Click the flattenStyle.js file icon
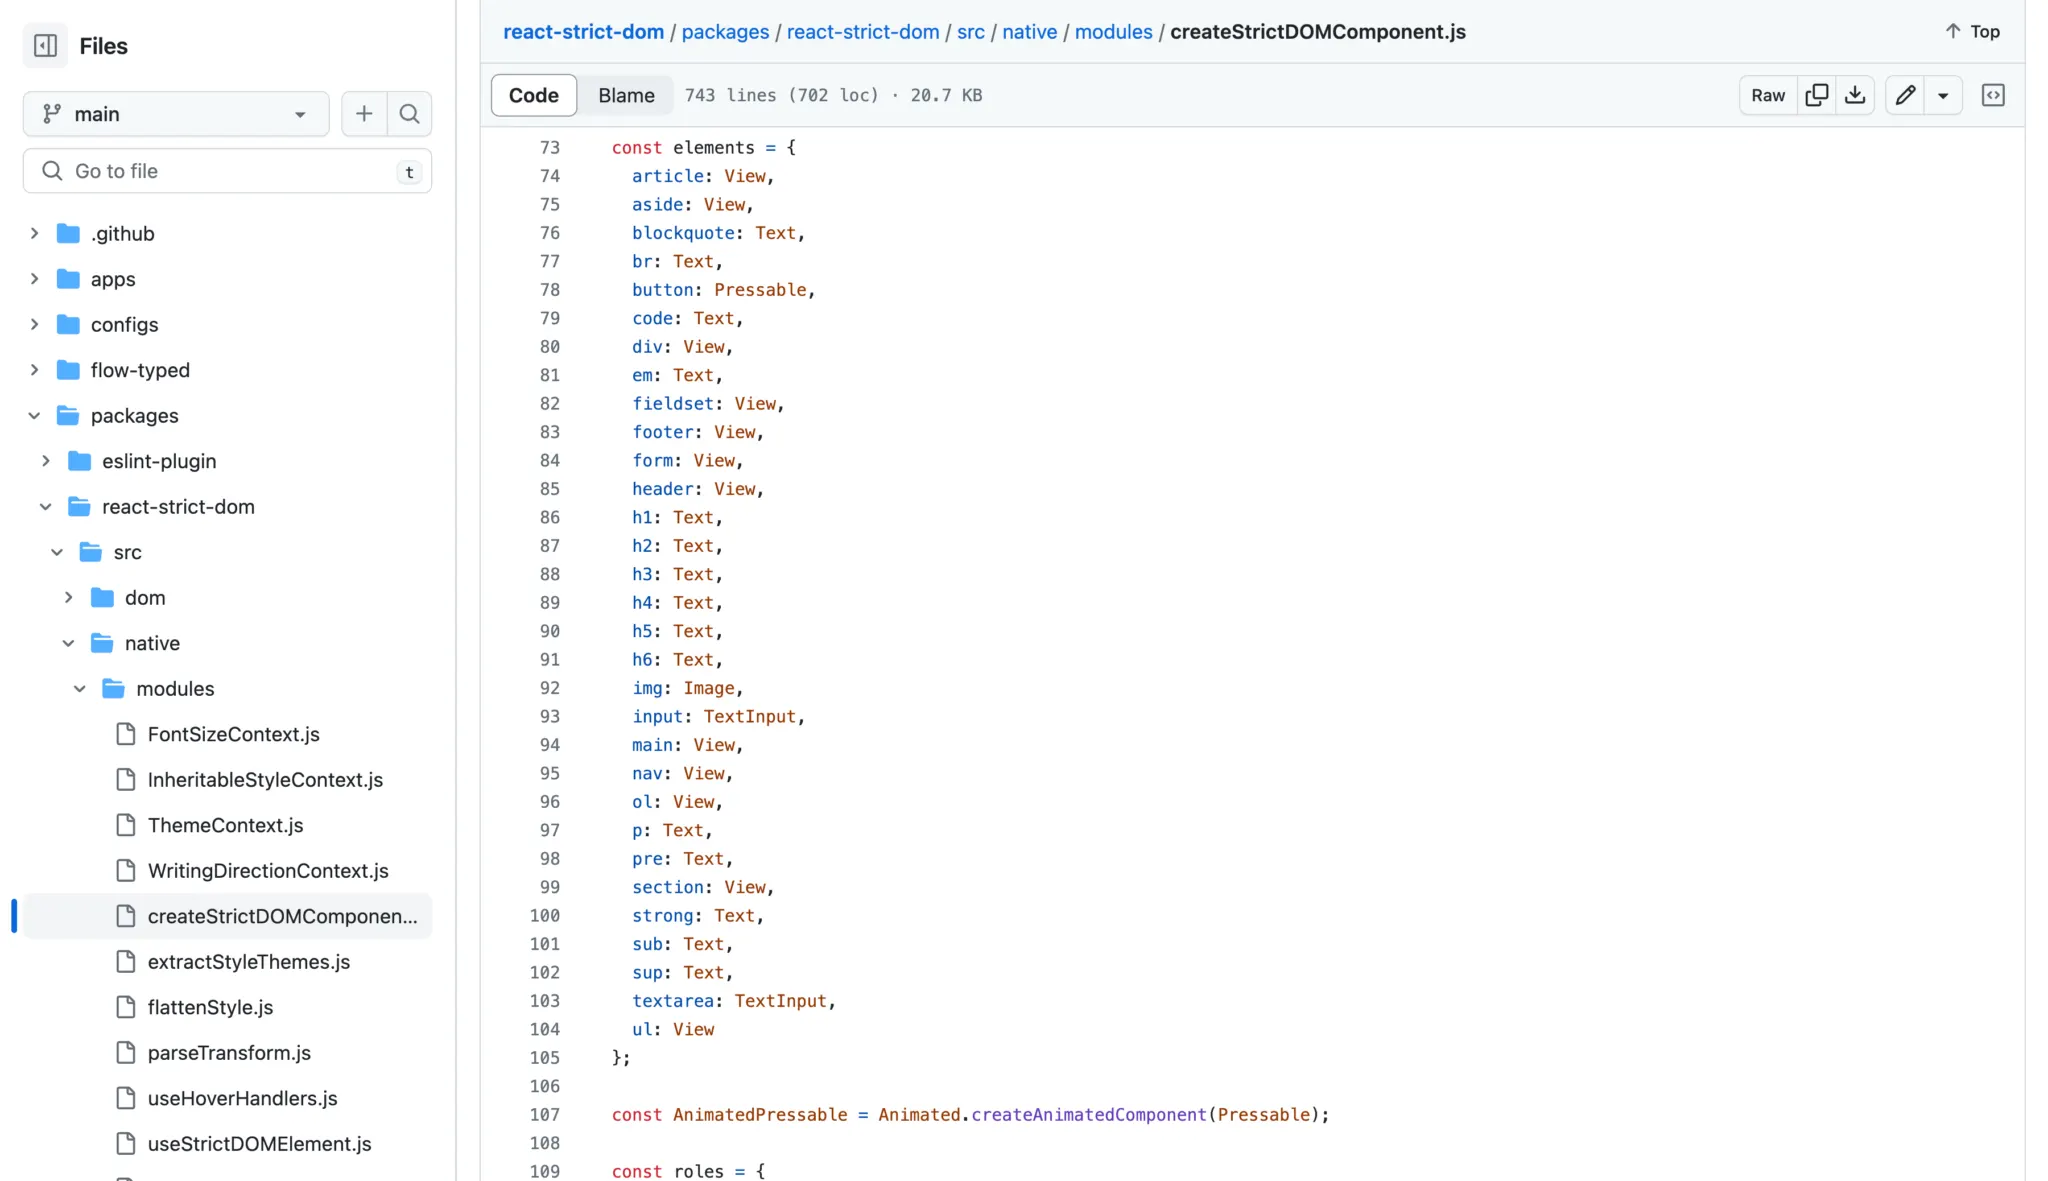 click(x=125, y=1007)
